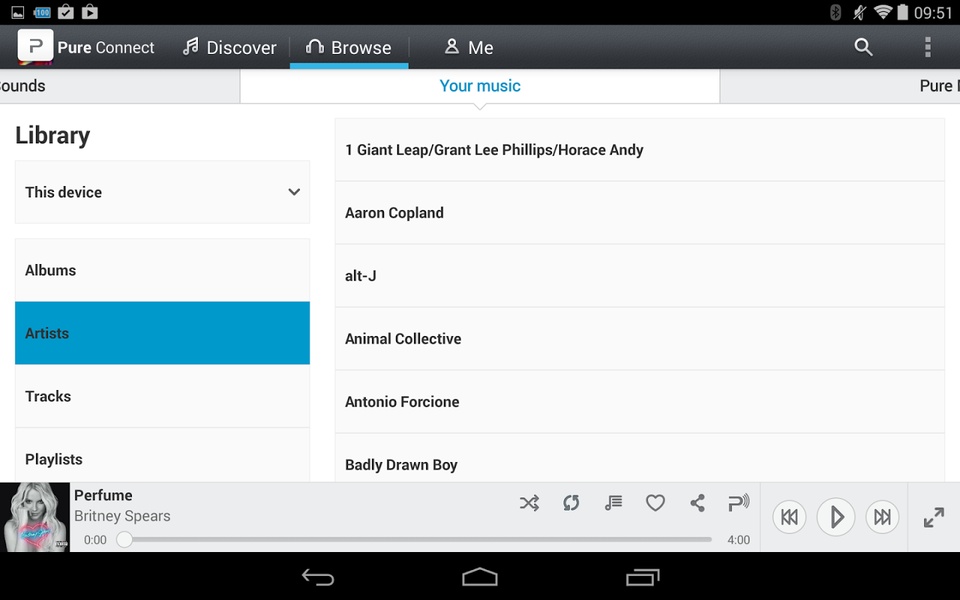The height and width of the screenshot is (600, 960).
Task: Toggle shuffle playback mode
Action: coord(529,503)
